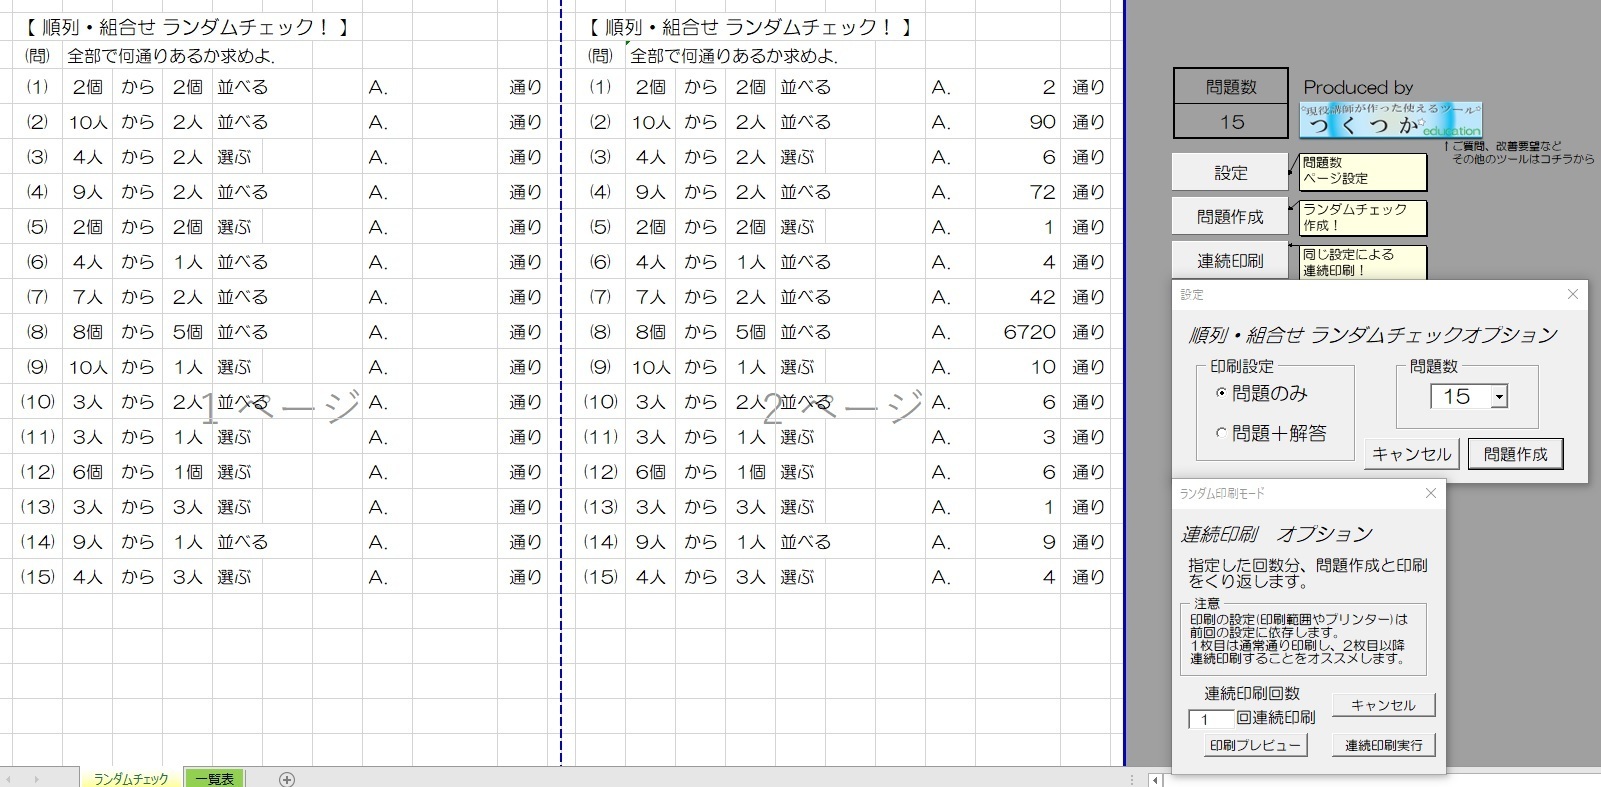The width and height of the screenshot is (1601, 787).
Task: Click 7人 cell in page 2 question (7)
Action: 650,297
